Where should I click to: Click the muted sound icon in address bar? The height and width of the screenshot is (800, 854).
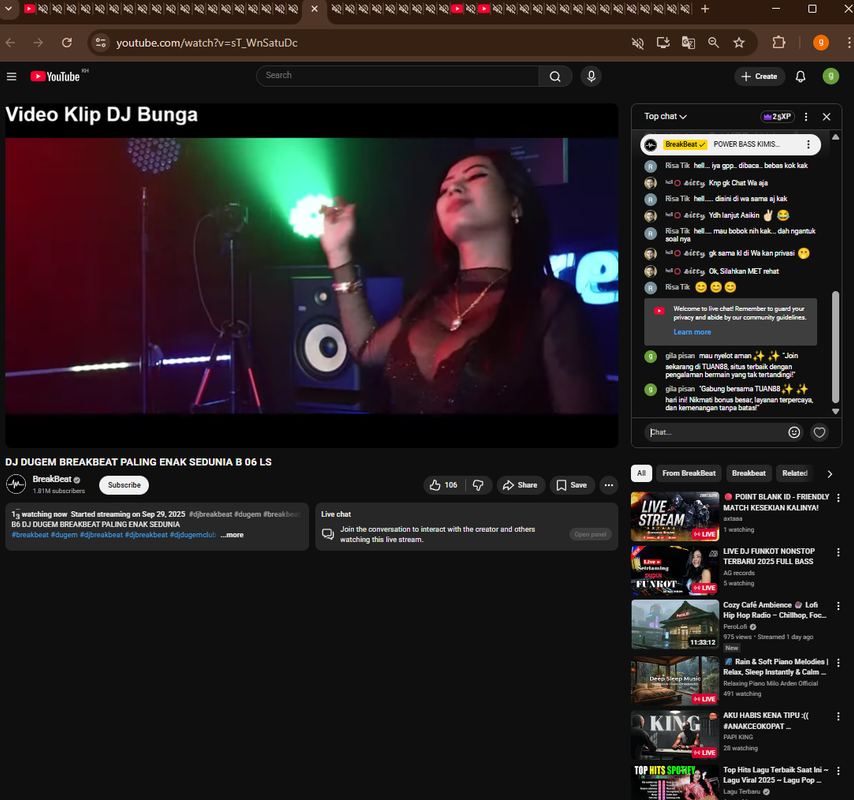pos(637,42)
